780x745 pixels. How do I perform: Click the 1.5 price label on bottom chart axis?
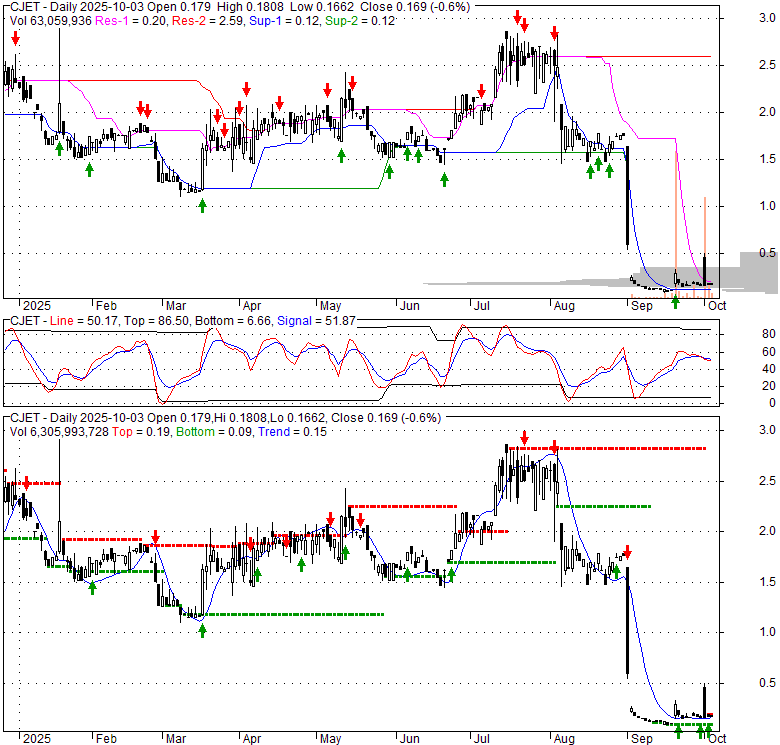tap(767, 581)
